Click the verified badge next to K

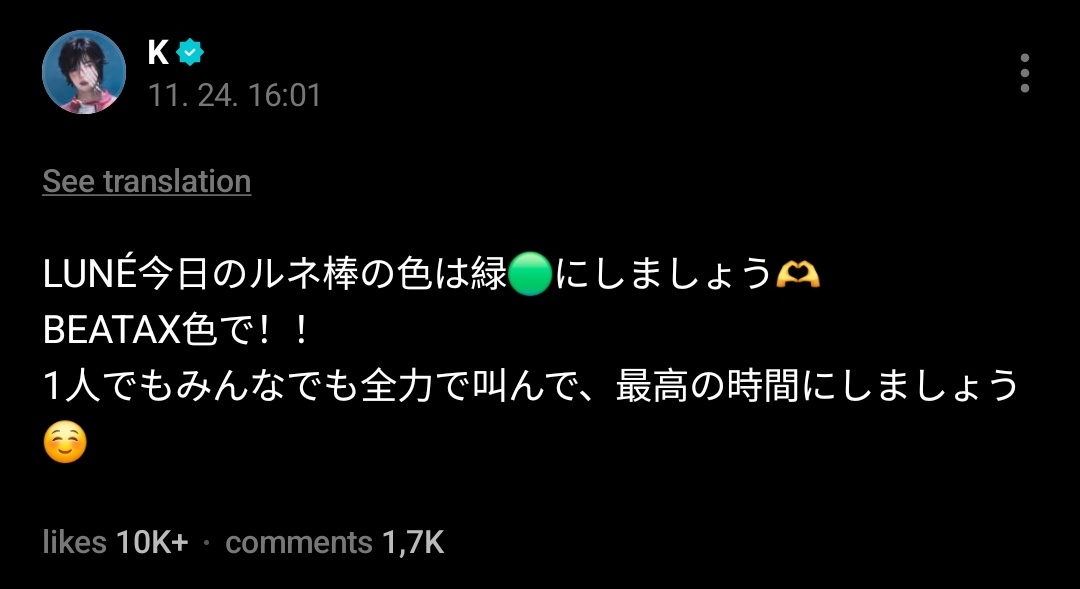pos(189,52)
